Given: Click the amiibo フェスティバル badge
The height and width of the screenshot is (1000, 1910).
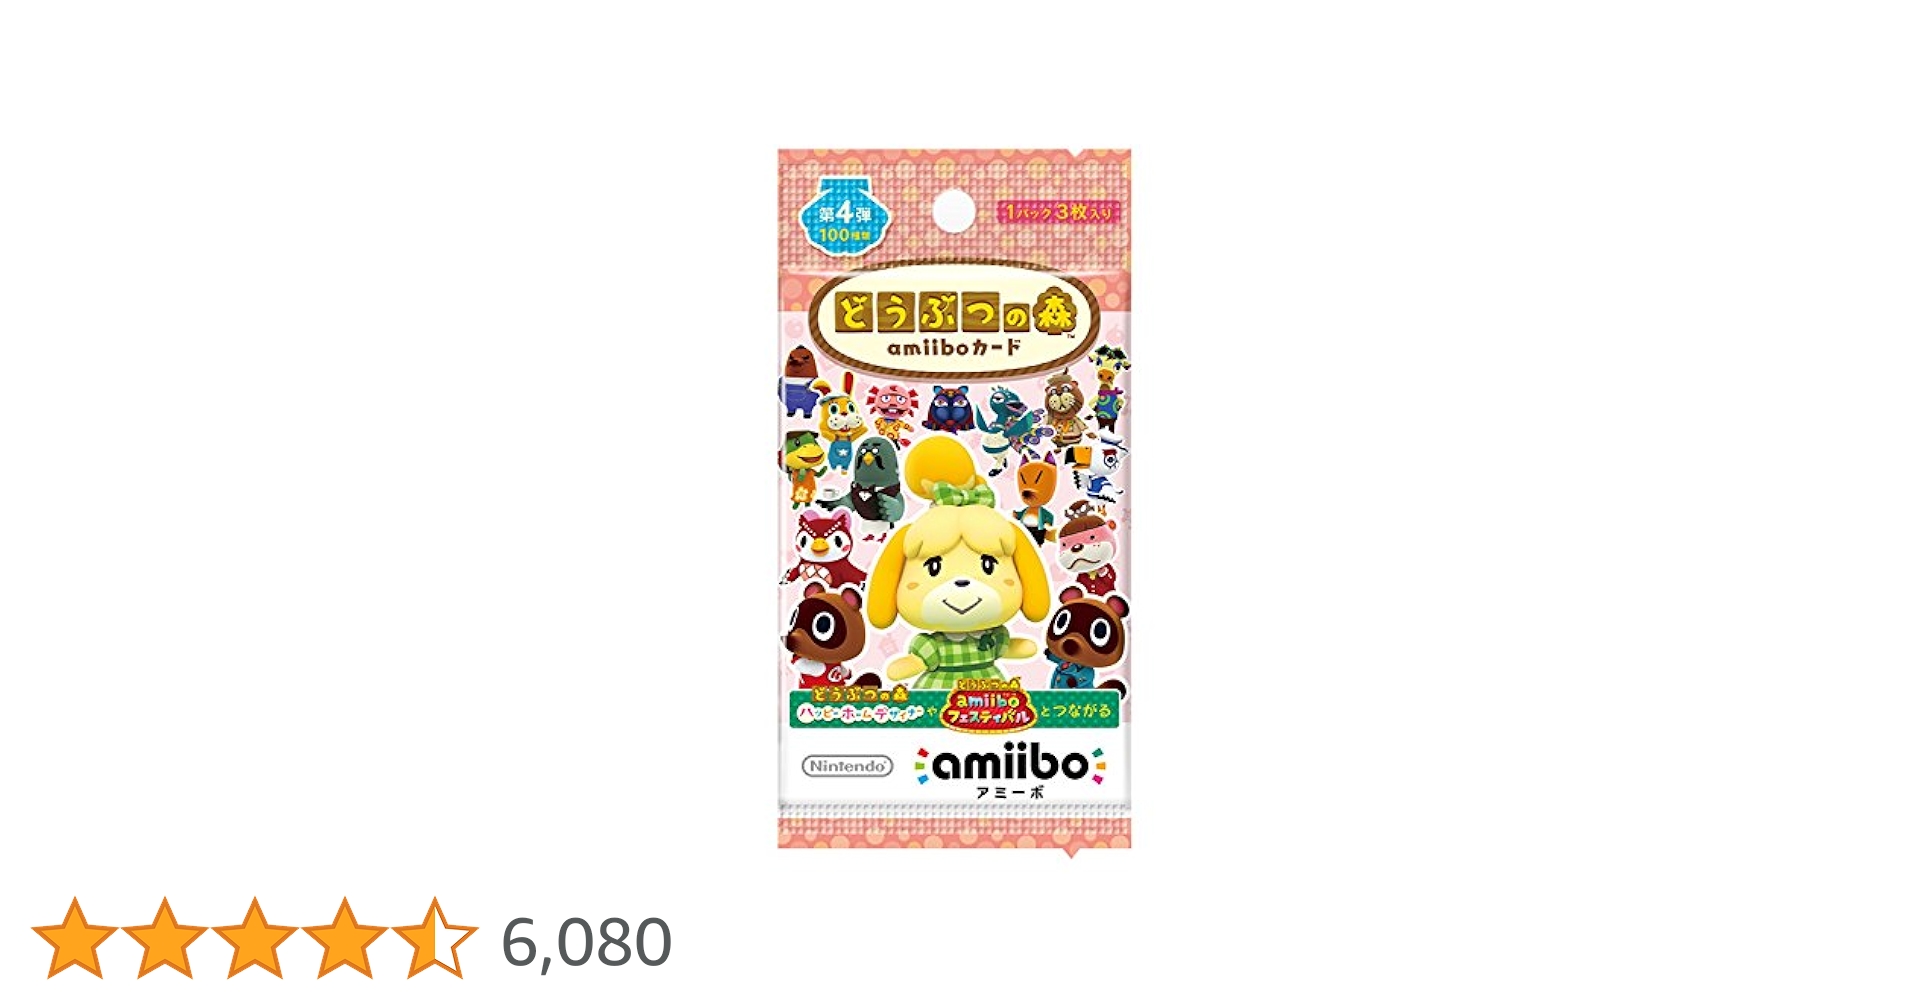Looking at the screenshot, I should (x=987, y=706).
